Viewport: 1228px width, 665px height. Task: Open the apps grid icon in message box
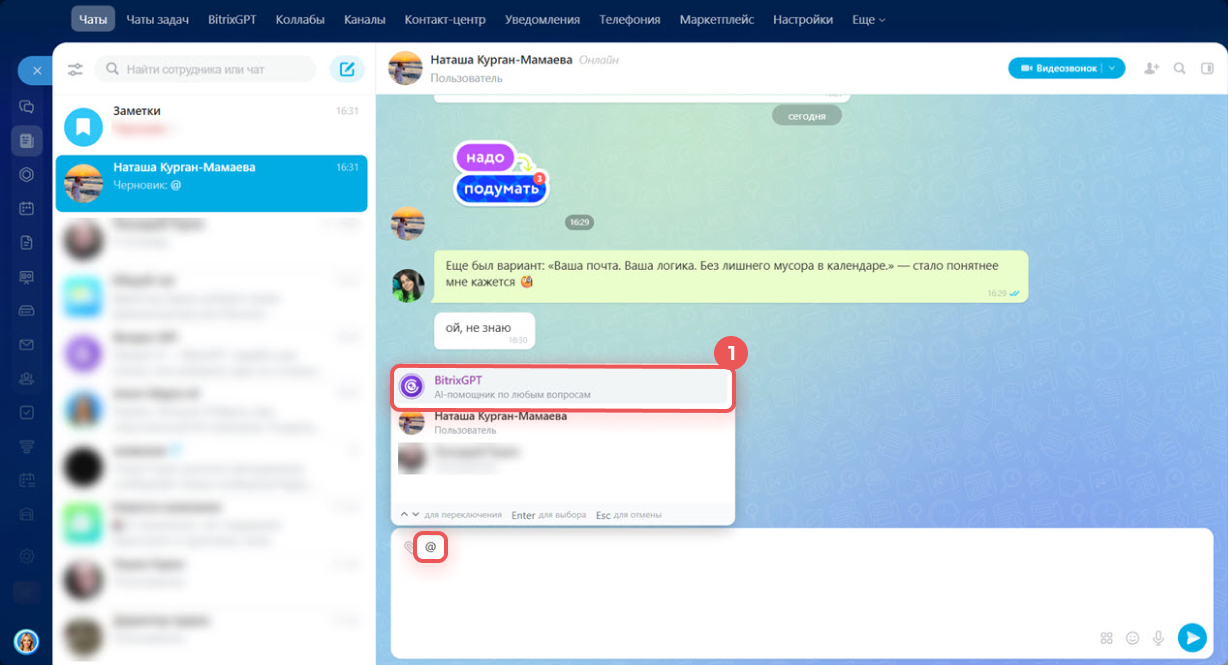1106,638
